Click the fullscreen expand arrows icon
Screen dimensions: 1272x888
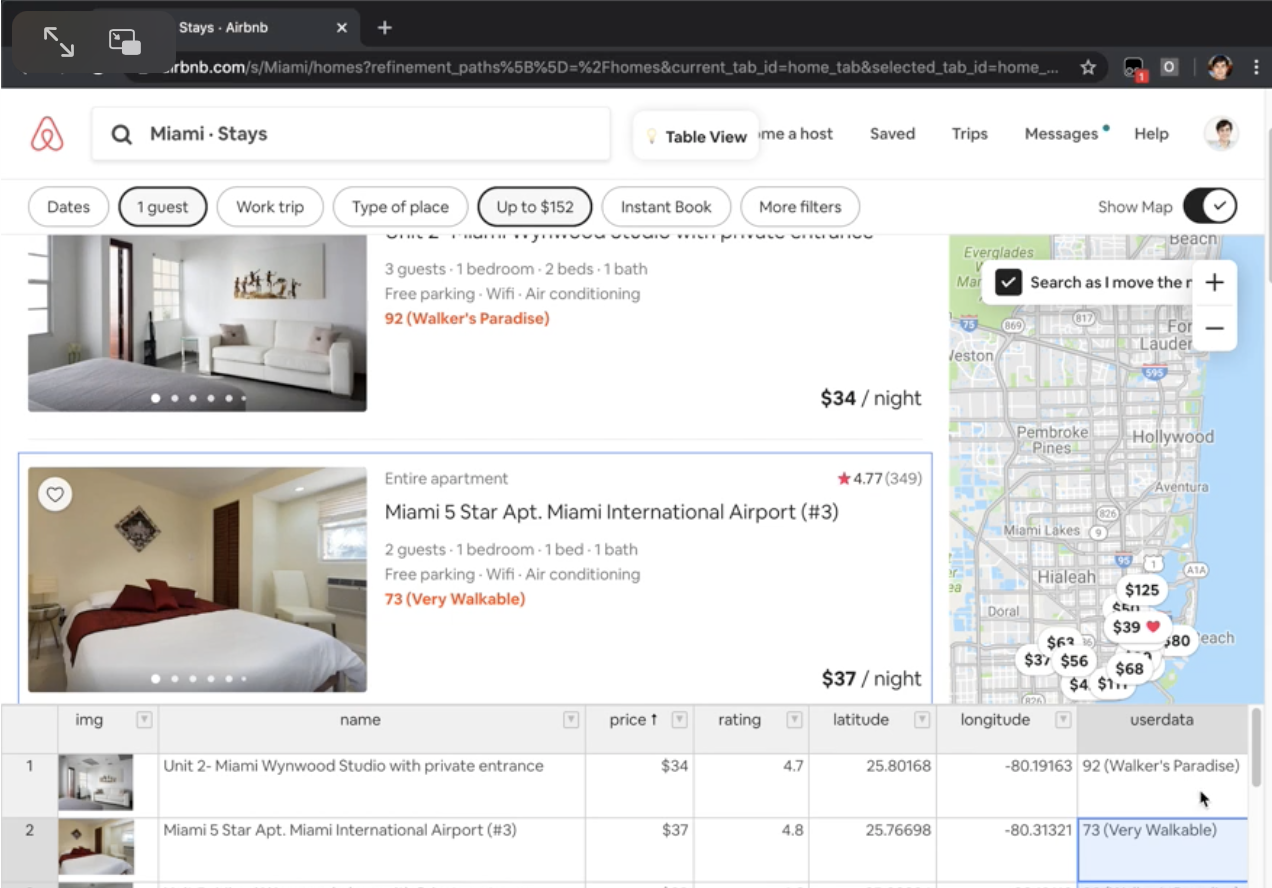59,42
